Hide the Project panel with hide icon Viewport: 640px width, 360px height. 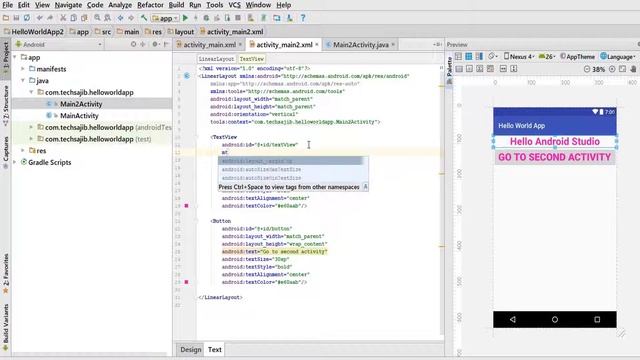tap(166, 44)
